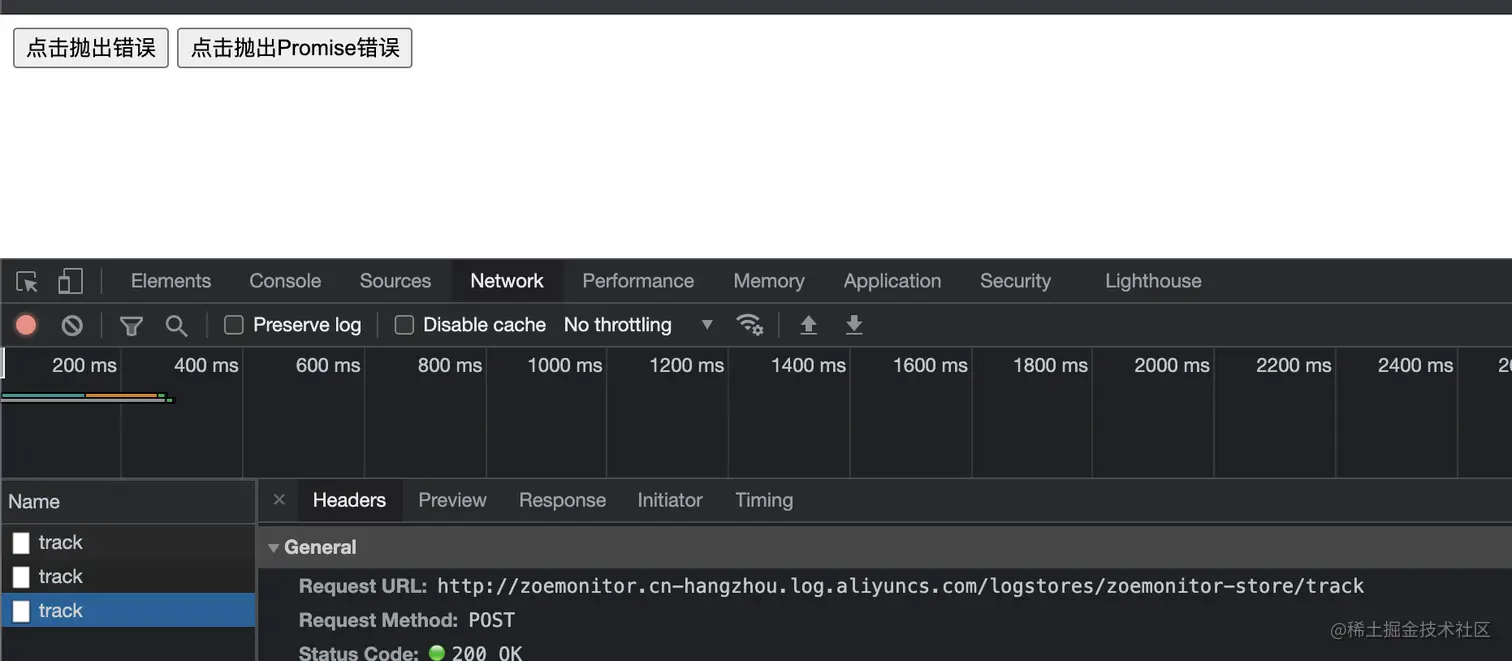
Task: Click the POST request method value
Action: 492,620
